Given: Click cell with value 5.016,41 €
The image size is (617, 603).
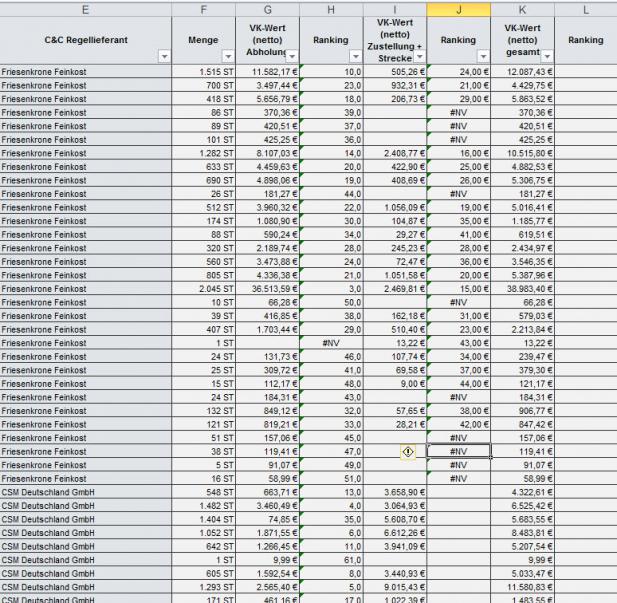Looking at the screenshot, I should 523,207.
